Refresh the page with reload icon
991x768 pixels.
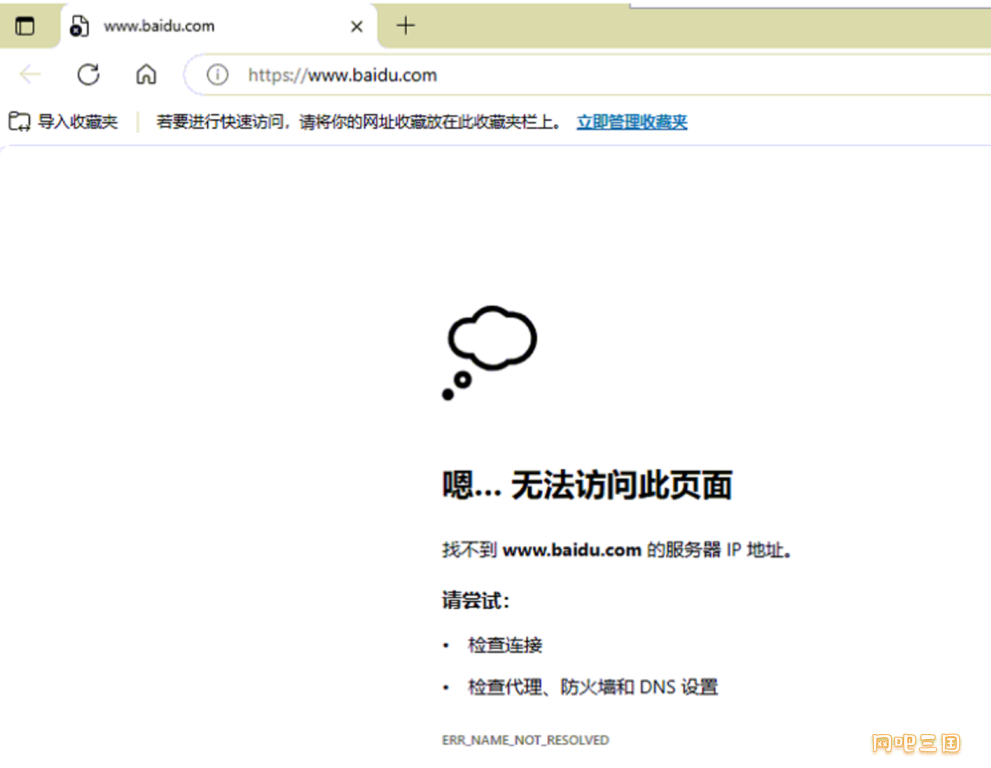pos(88,75)
